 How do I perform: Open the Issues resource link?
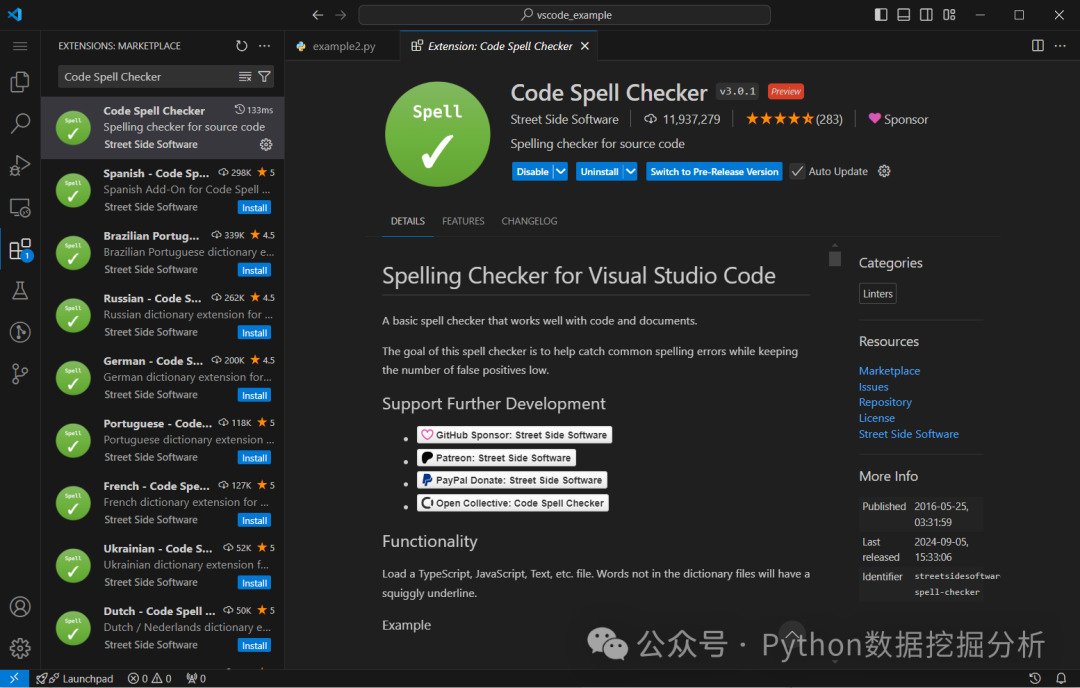pos(873,387)
